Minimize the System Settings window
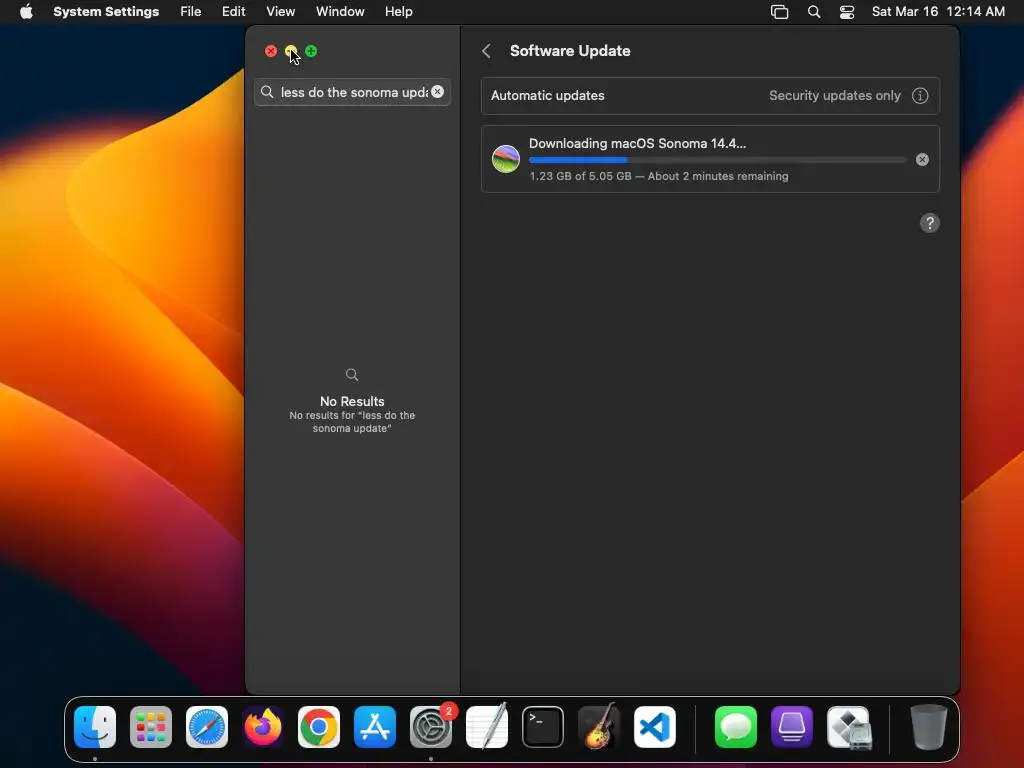The height and width of the screenshot is (768, 1024). pyautogui.click(x=291, y=51)
